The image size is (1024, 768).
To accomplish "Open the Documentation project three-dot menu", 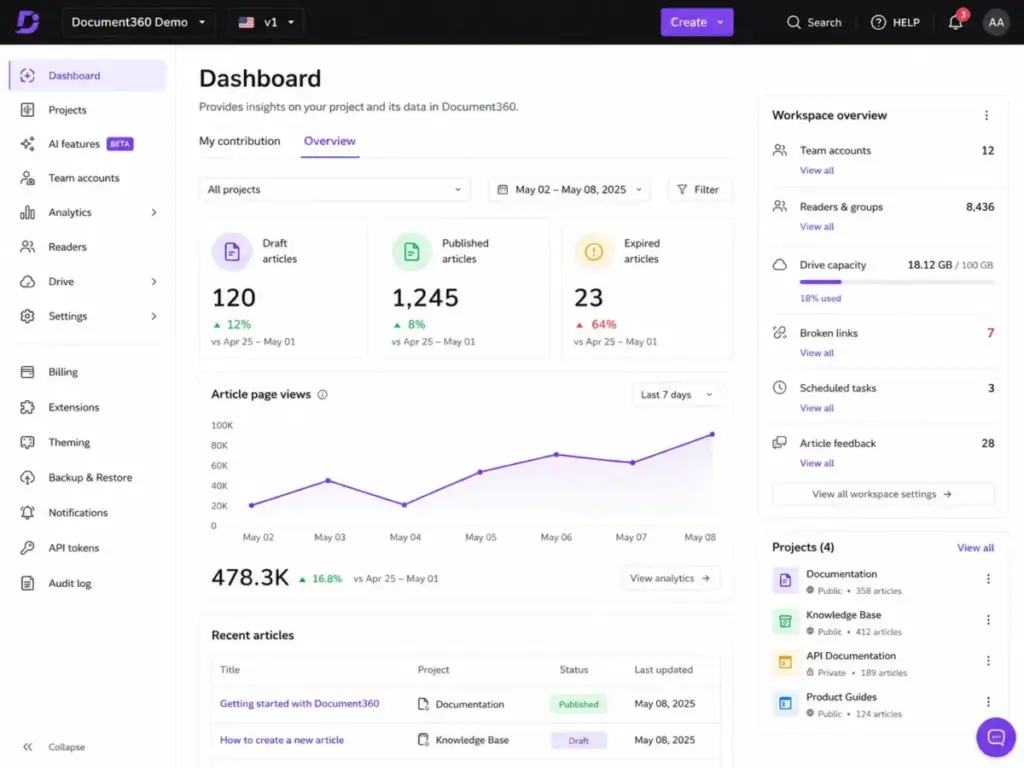I will [987, 579].
